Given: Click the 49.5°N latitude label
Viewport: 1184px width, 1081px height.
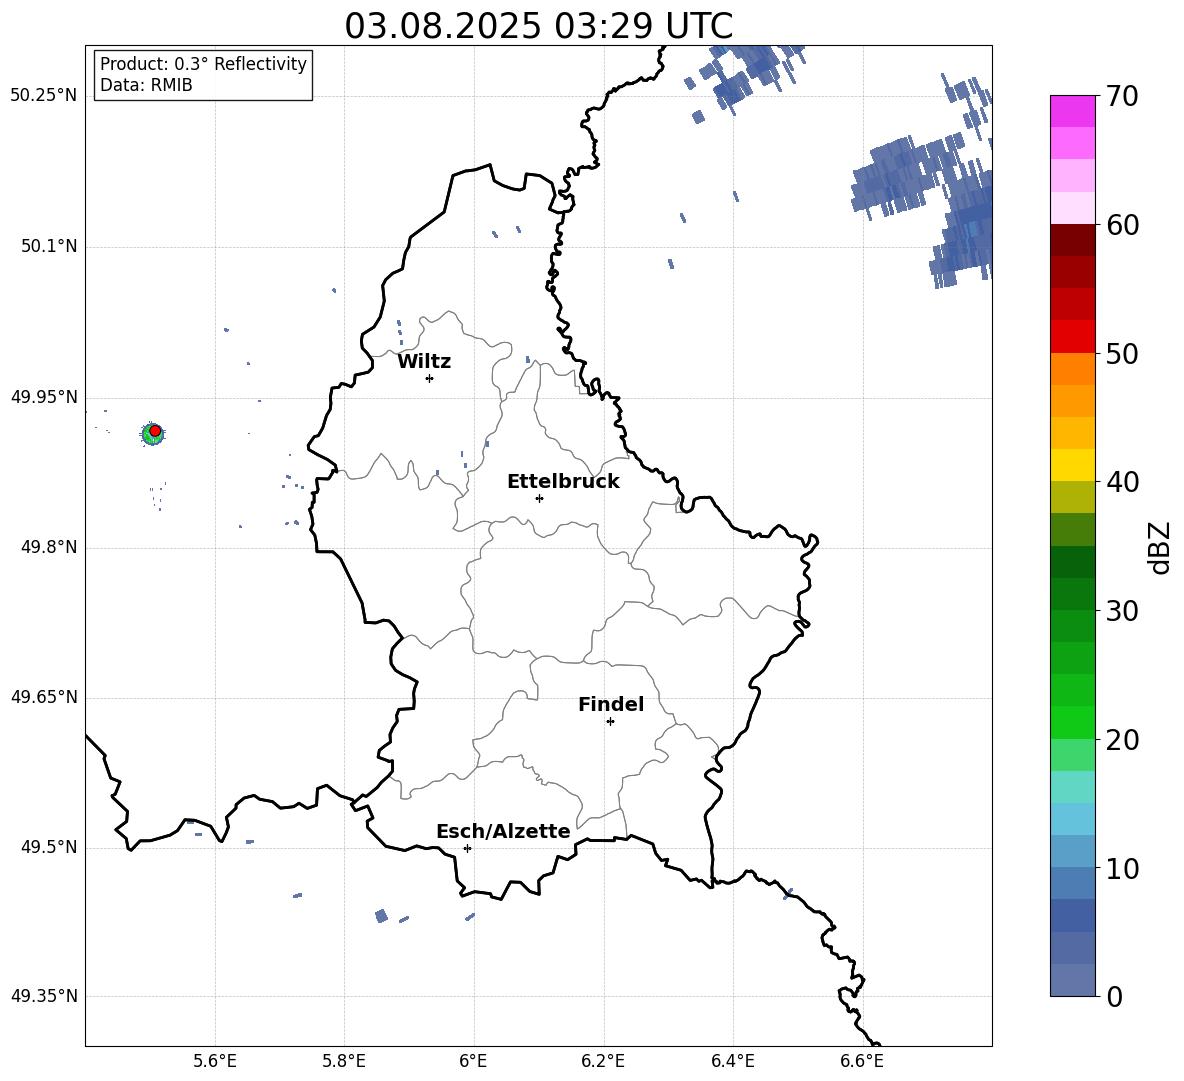Looking at the screenshot, I should pos(49,847).
